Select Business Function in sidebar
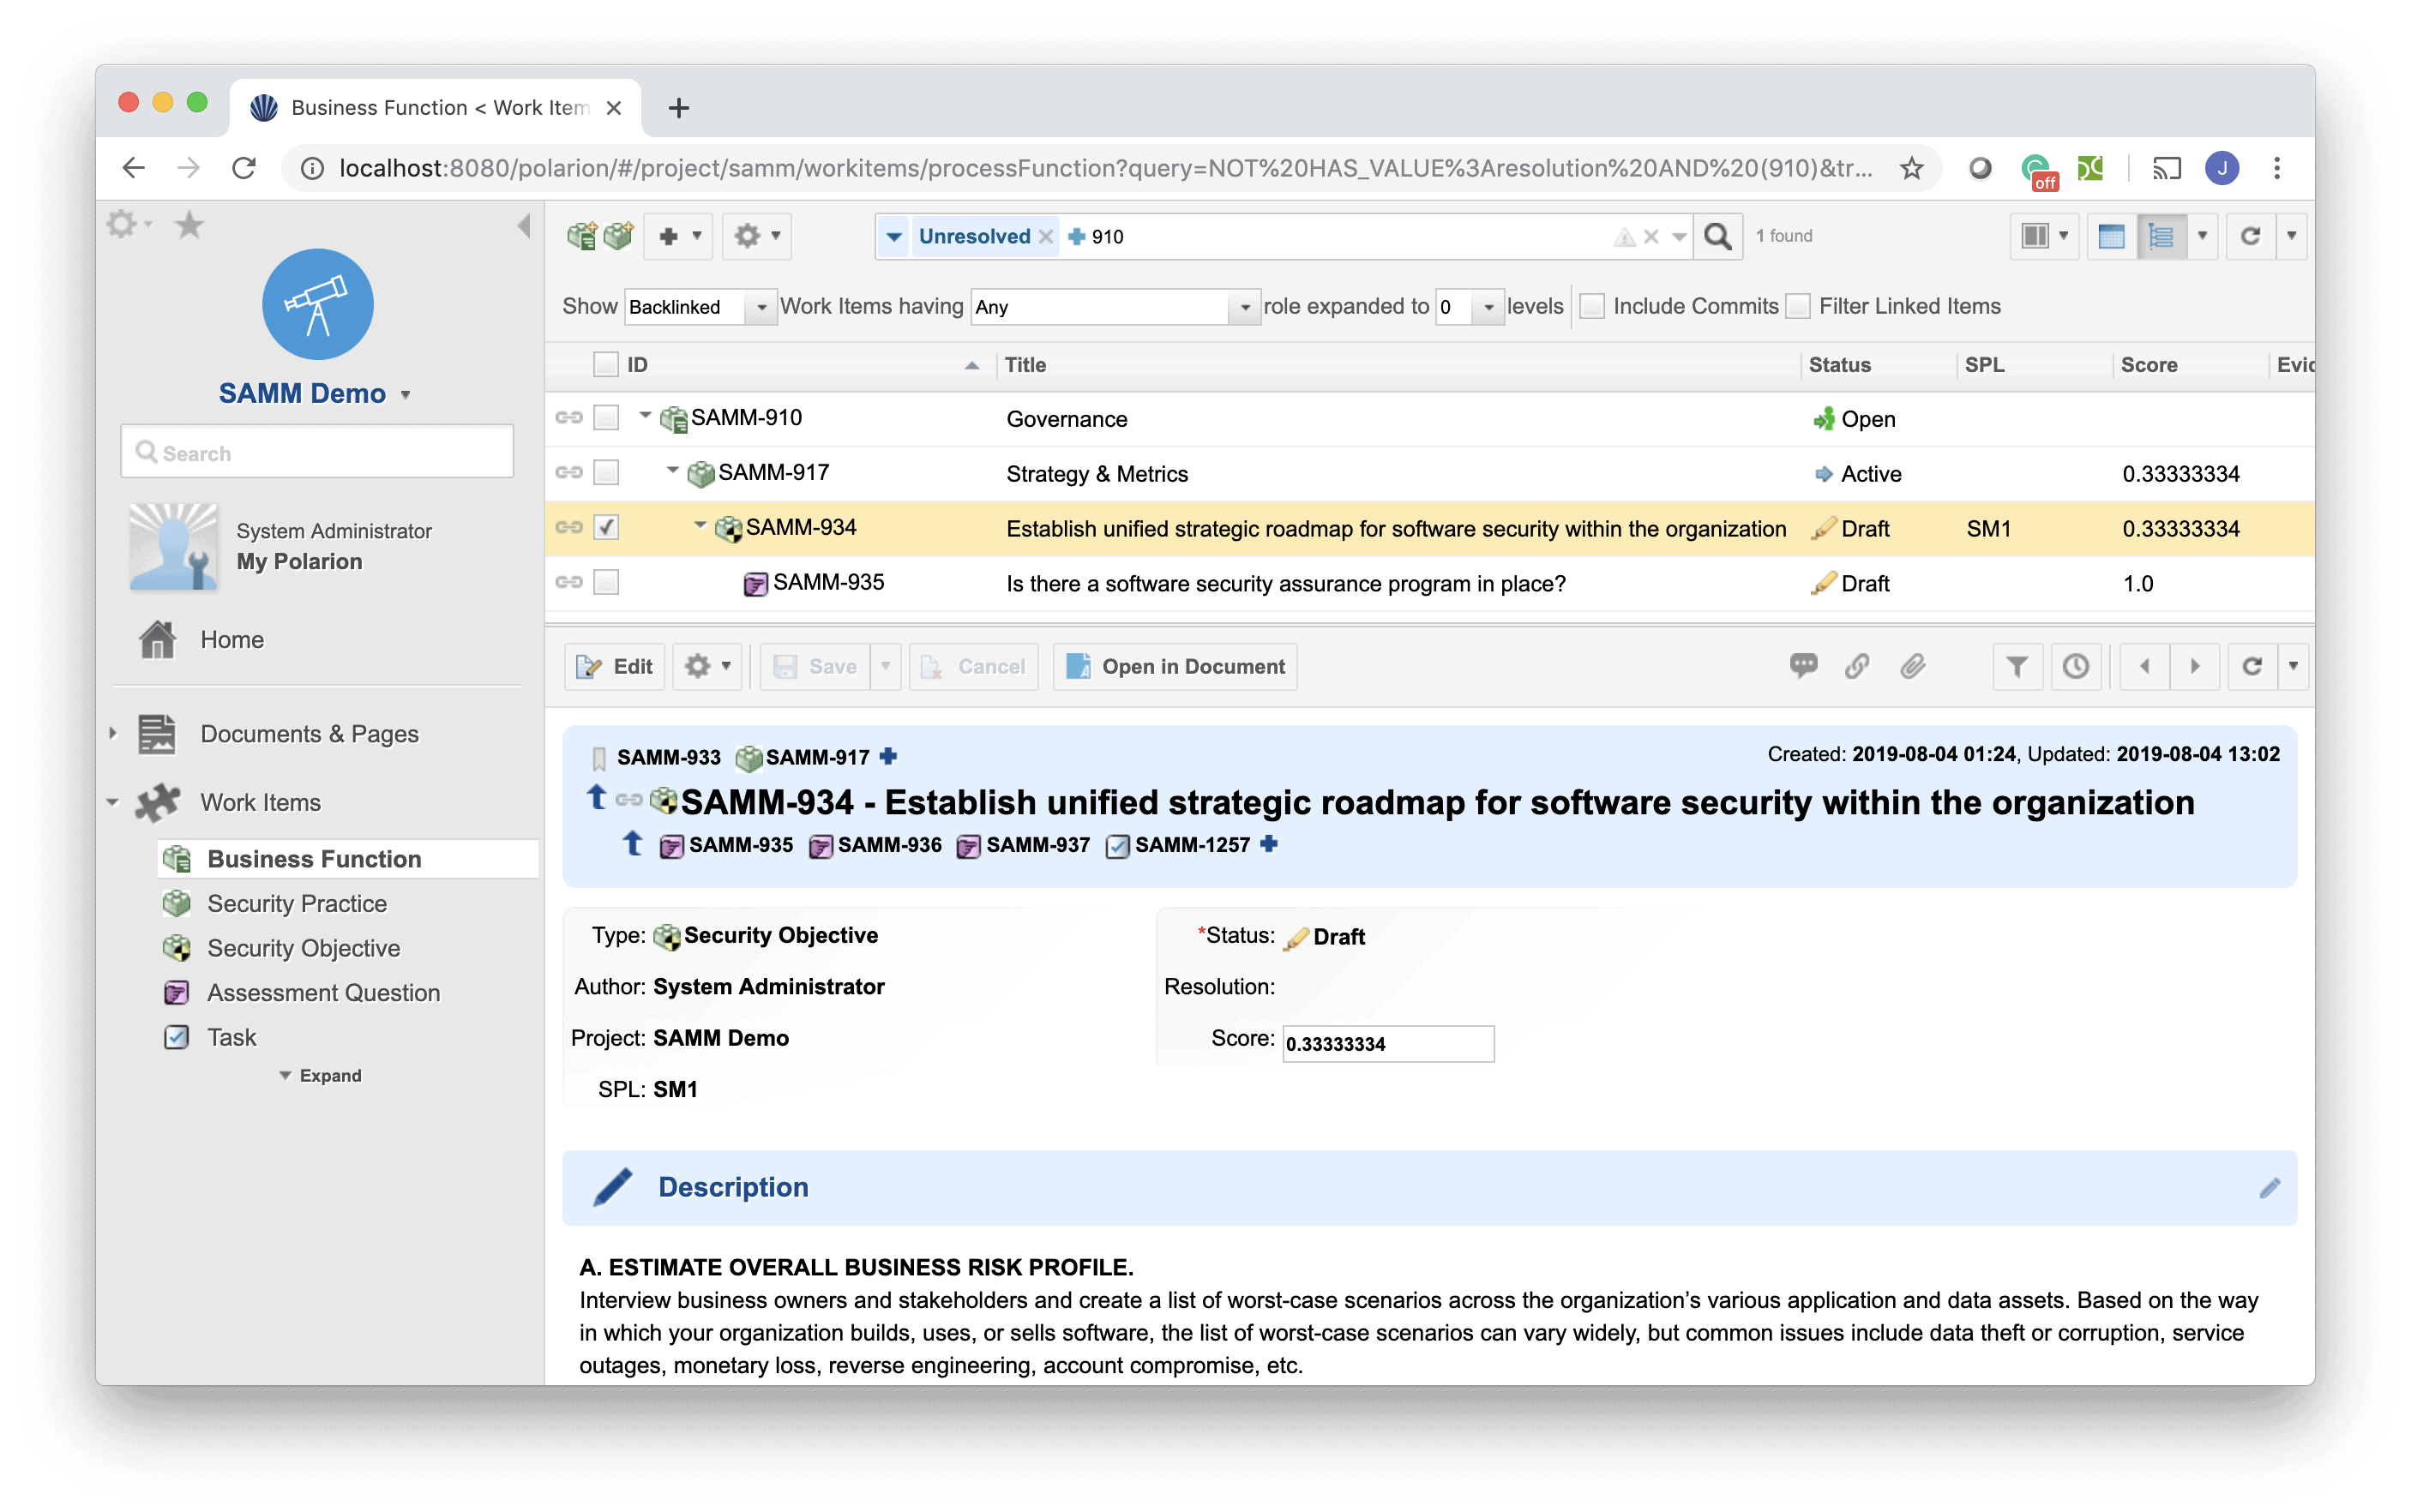Viewport: 2411px width, 1512px height. 347,859
